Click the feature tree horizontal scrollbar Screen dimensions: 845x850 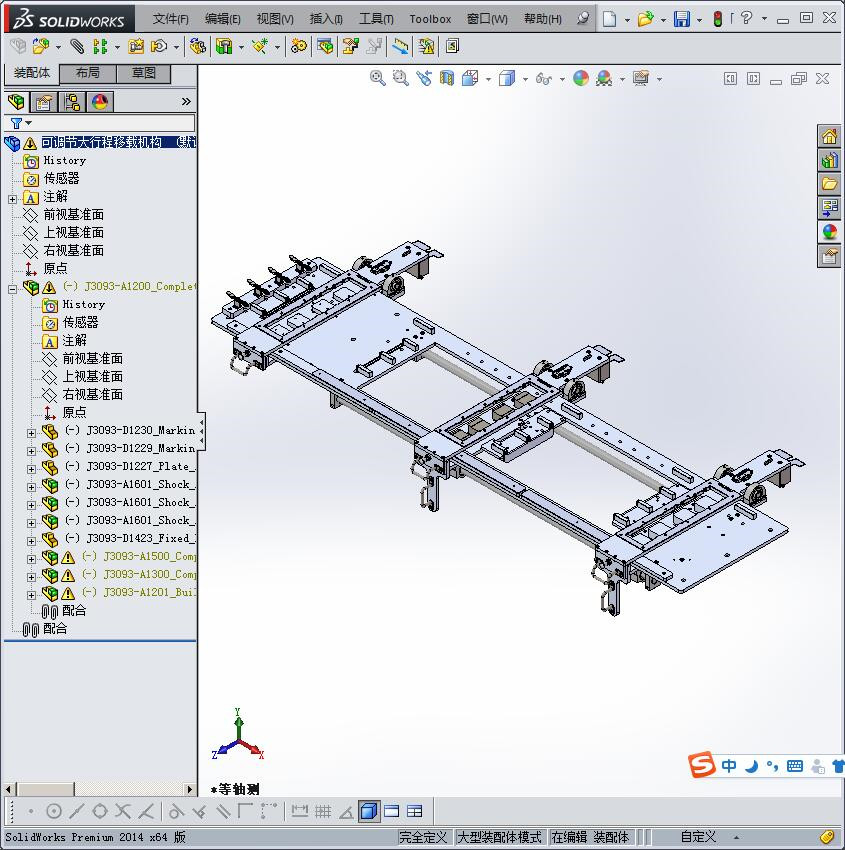(100, 789)
